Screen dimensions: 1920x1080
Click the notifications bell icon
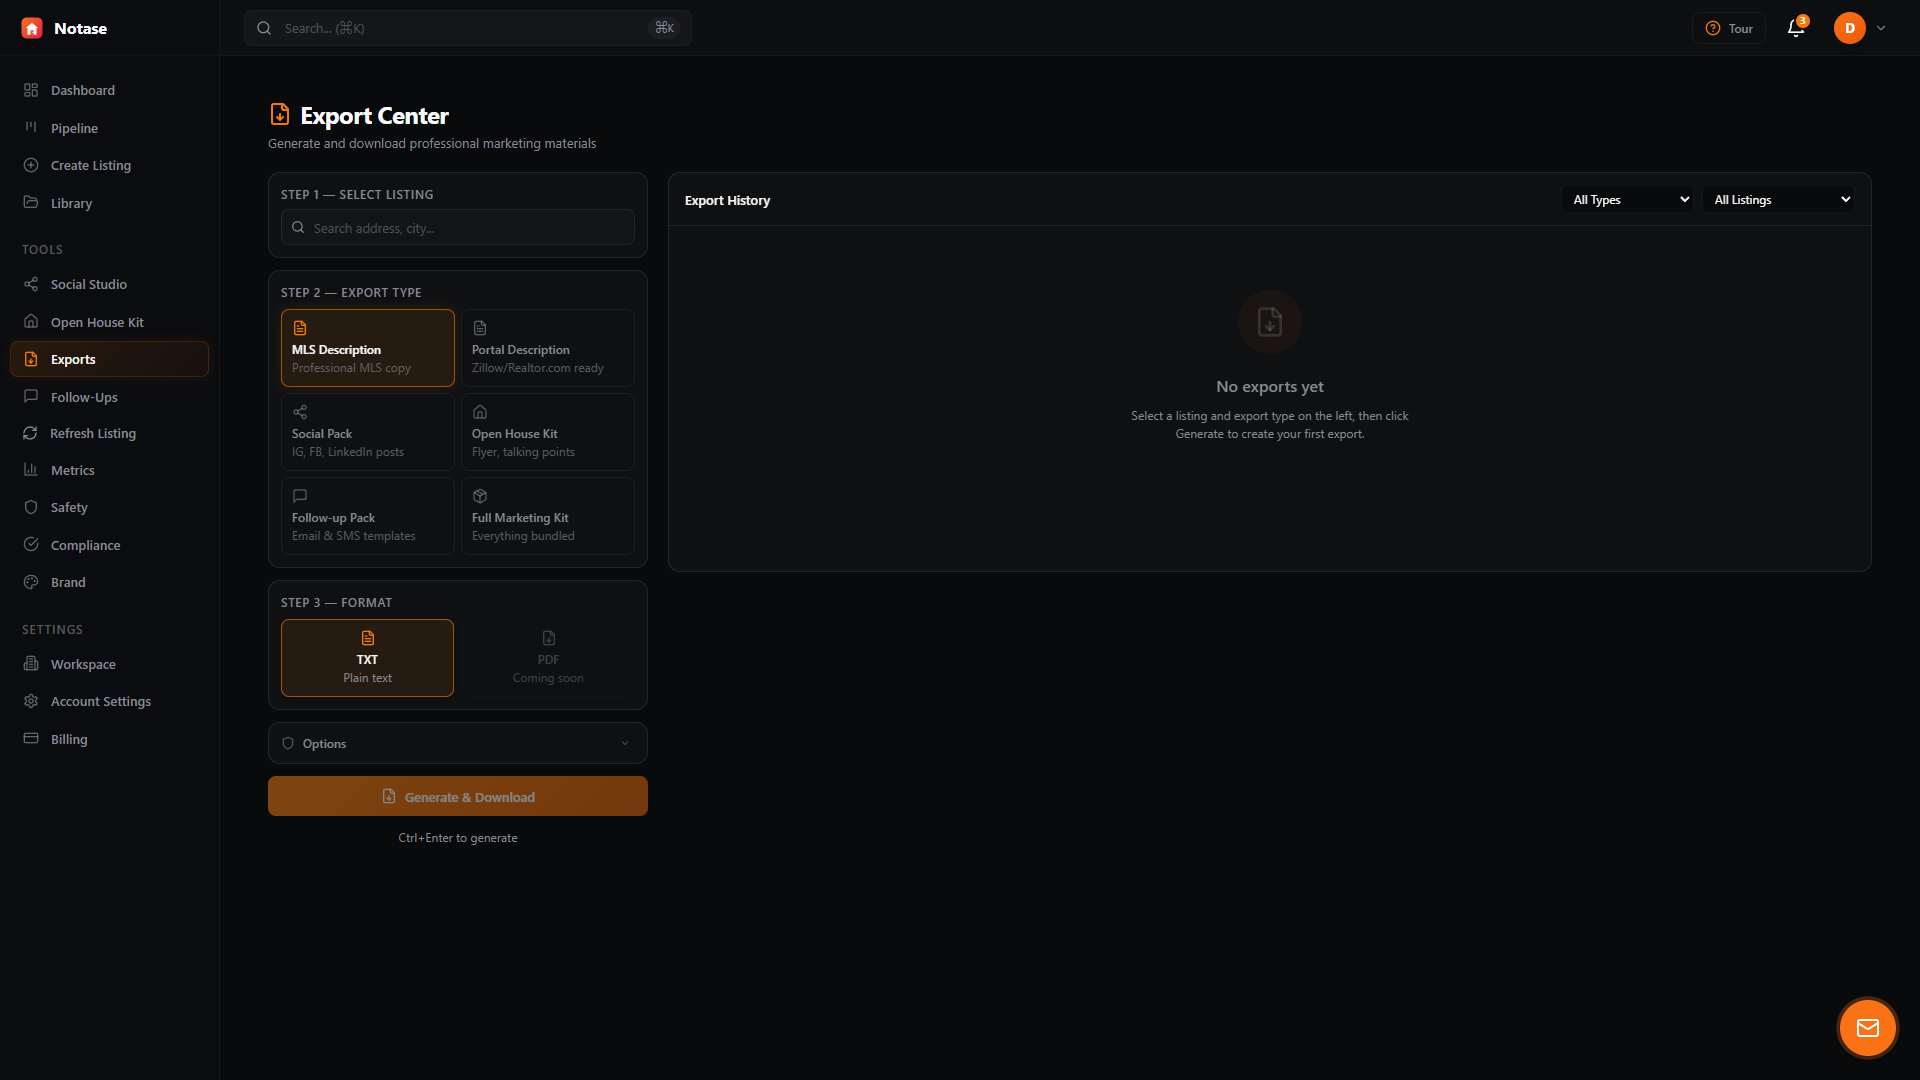1796,28
